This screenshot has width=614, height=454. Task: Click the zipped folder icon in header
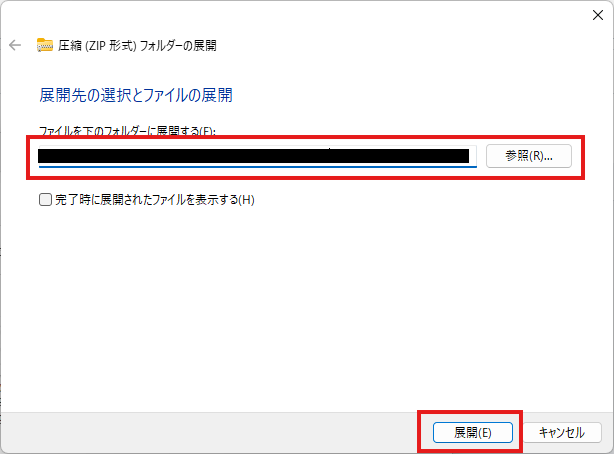pos(44,45)
